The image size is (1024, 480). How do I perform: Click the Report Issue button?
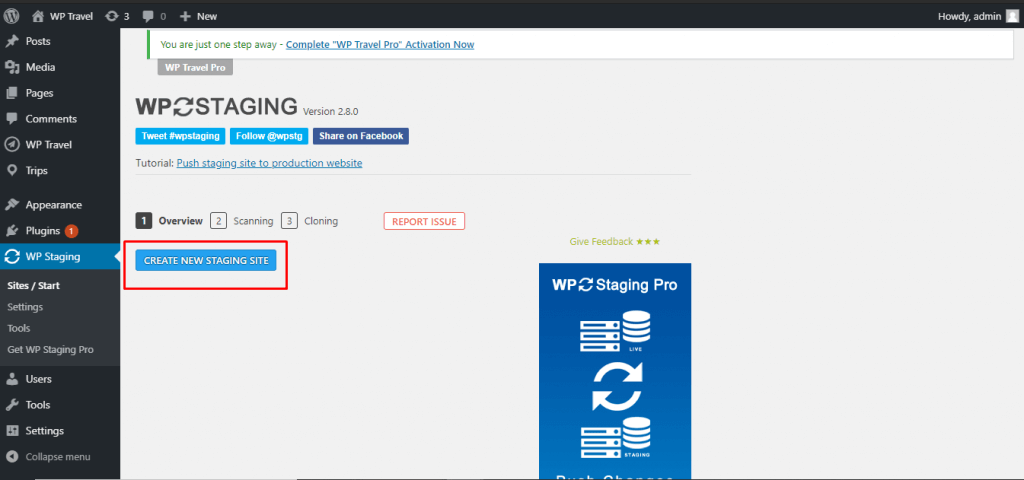pos(424,221)
